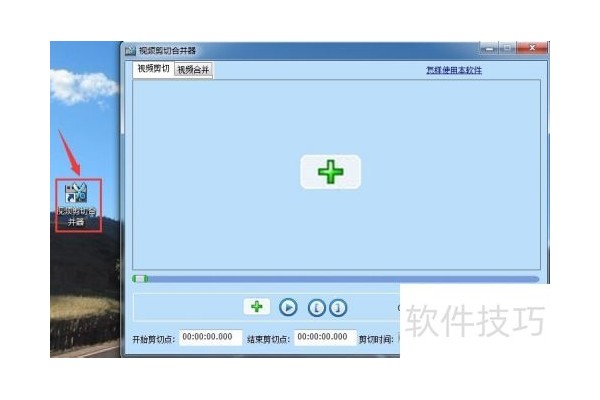This screenshot has width=600, height=400.
Task: Open the 怎样使用本软件 help link
Action: click(x=454, y=70)
